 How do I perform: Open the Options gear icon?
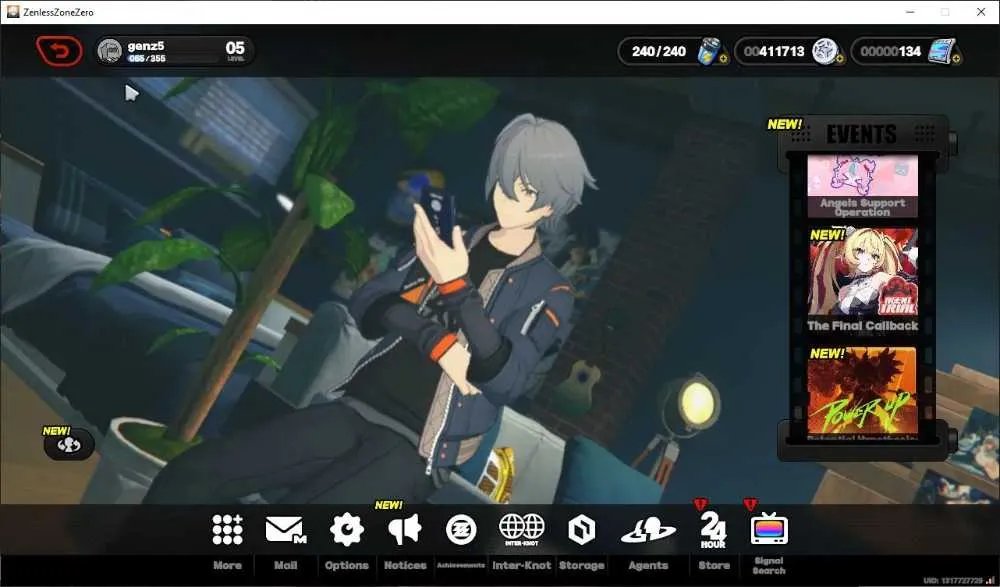click(x=346, y=530)
